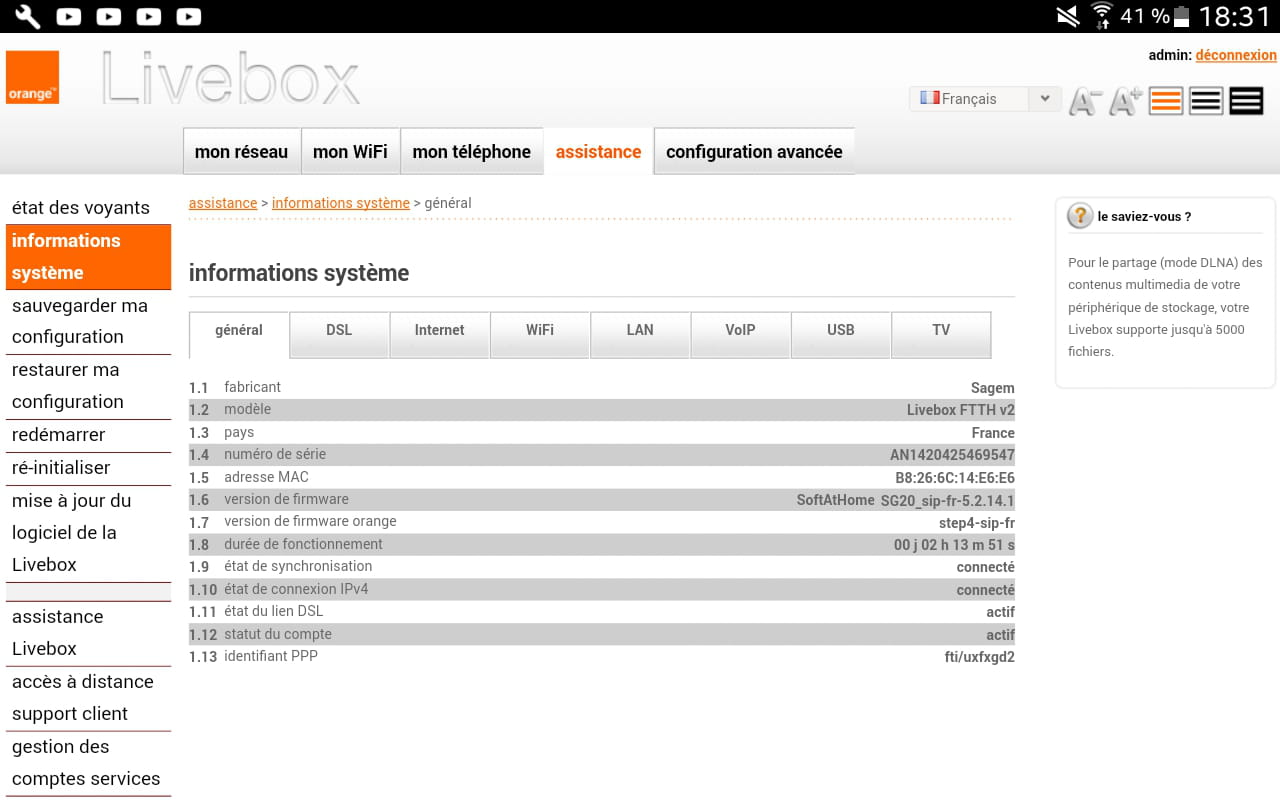The image size is (1280, 800).
Task: Select 'informations système' in sidebar
Action: coord(88,257)
